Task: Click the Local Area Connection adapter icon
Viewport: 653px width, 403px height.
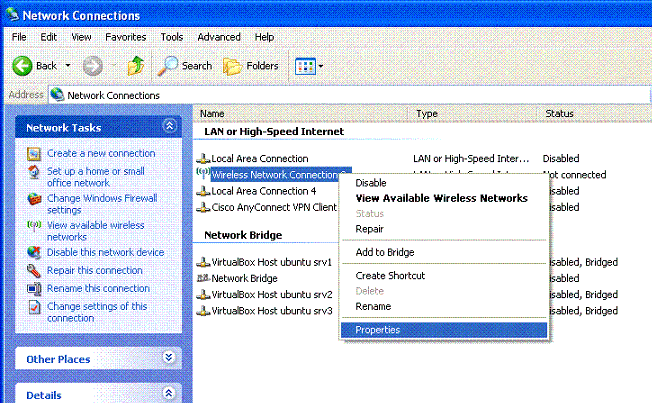Action: [203, 159]
